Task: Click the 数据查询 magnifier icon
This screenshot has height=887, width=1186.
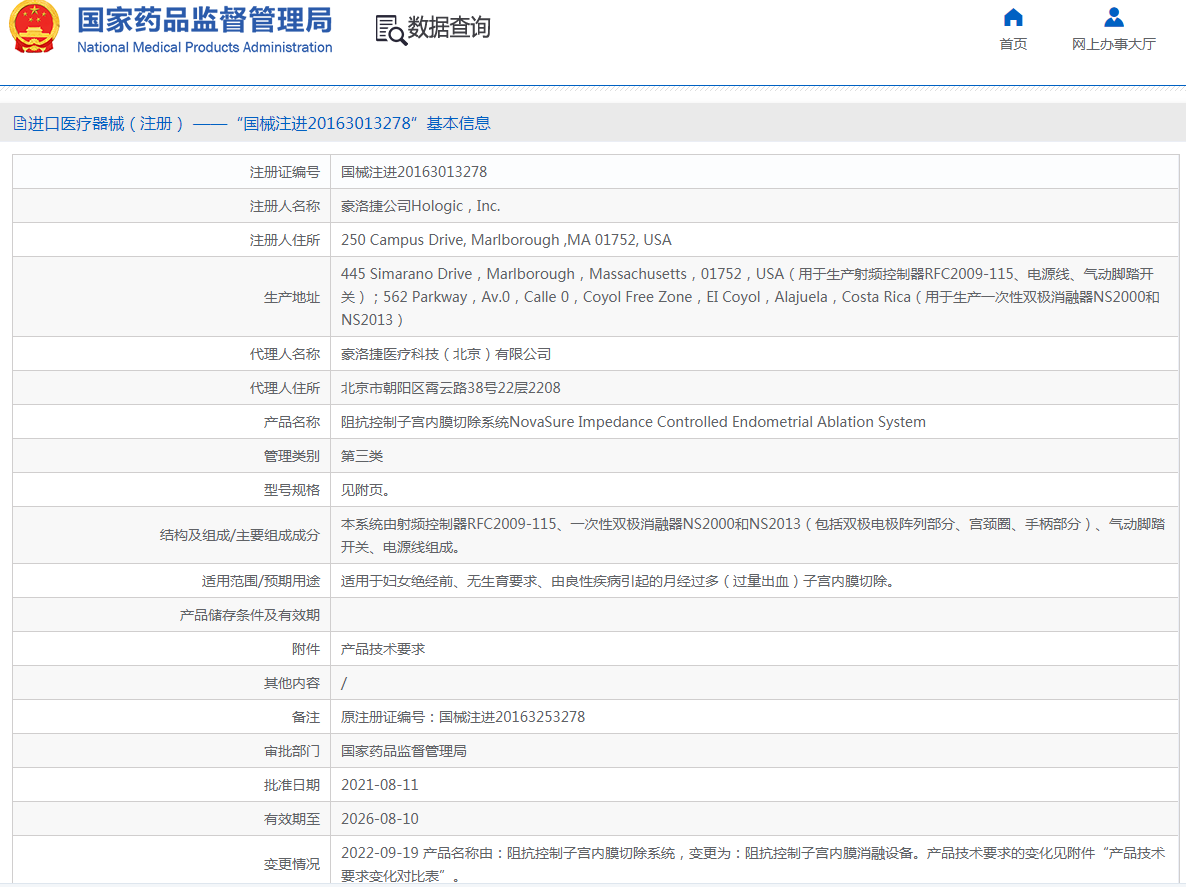Action: click(391, 29)
